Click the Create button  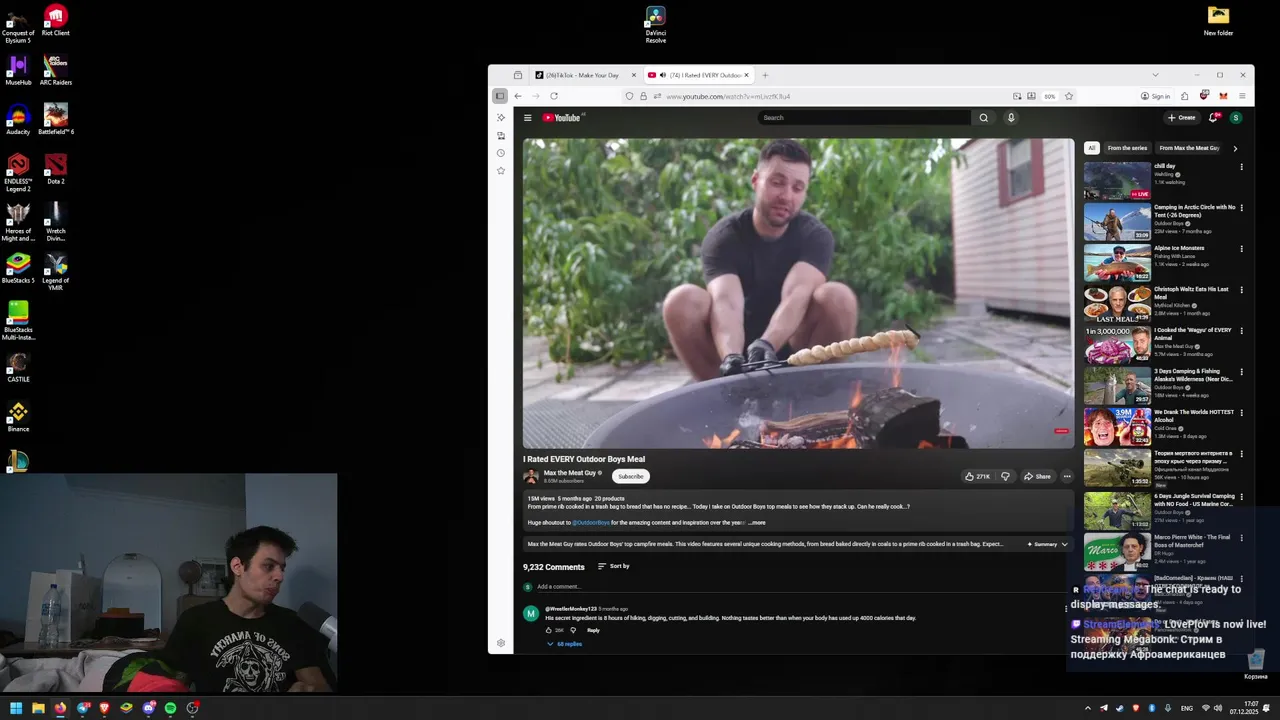click(1181, 118)
